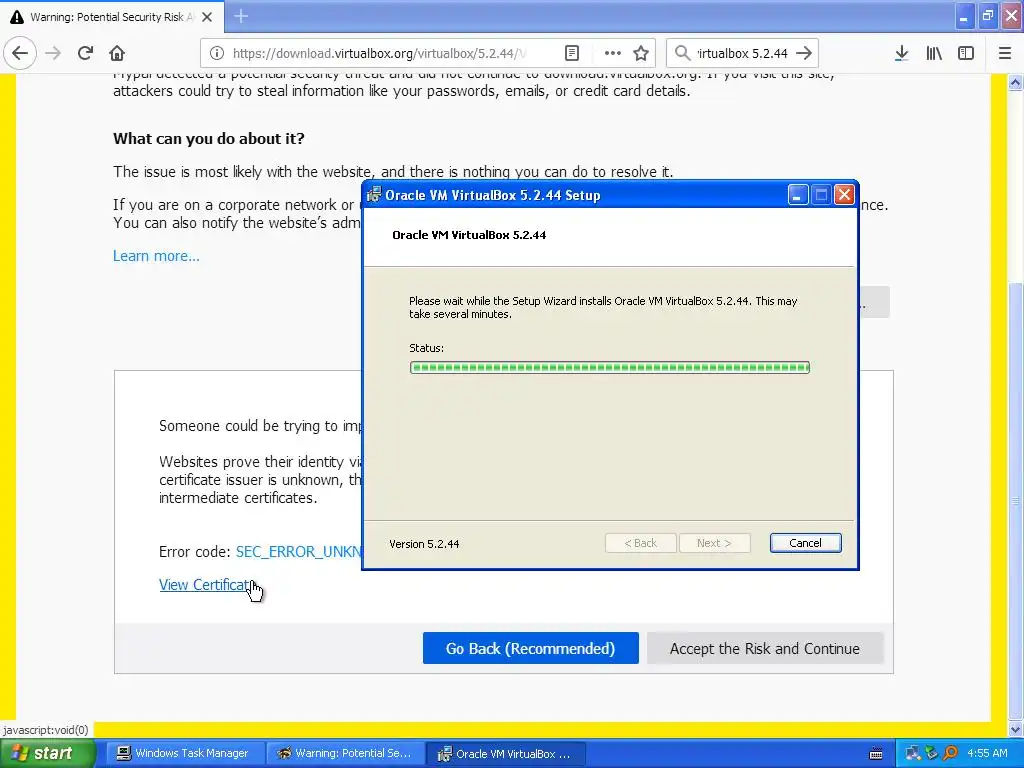Toggle the sidebar view

[x=966, y=53]
